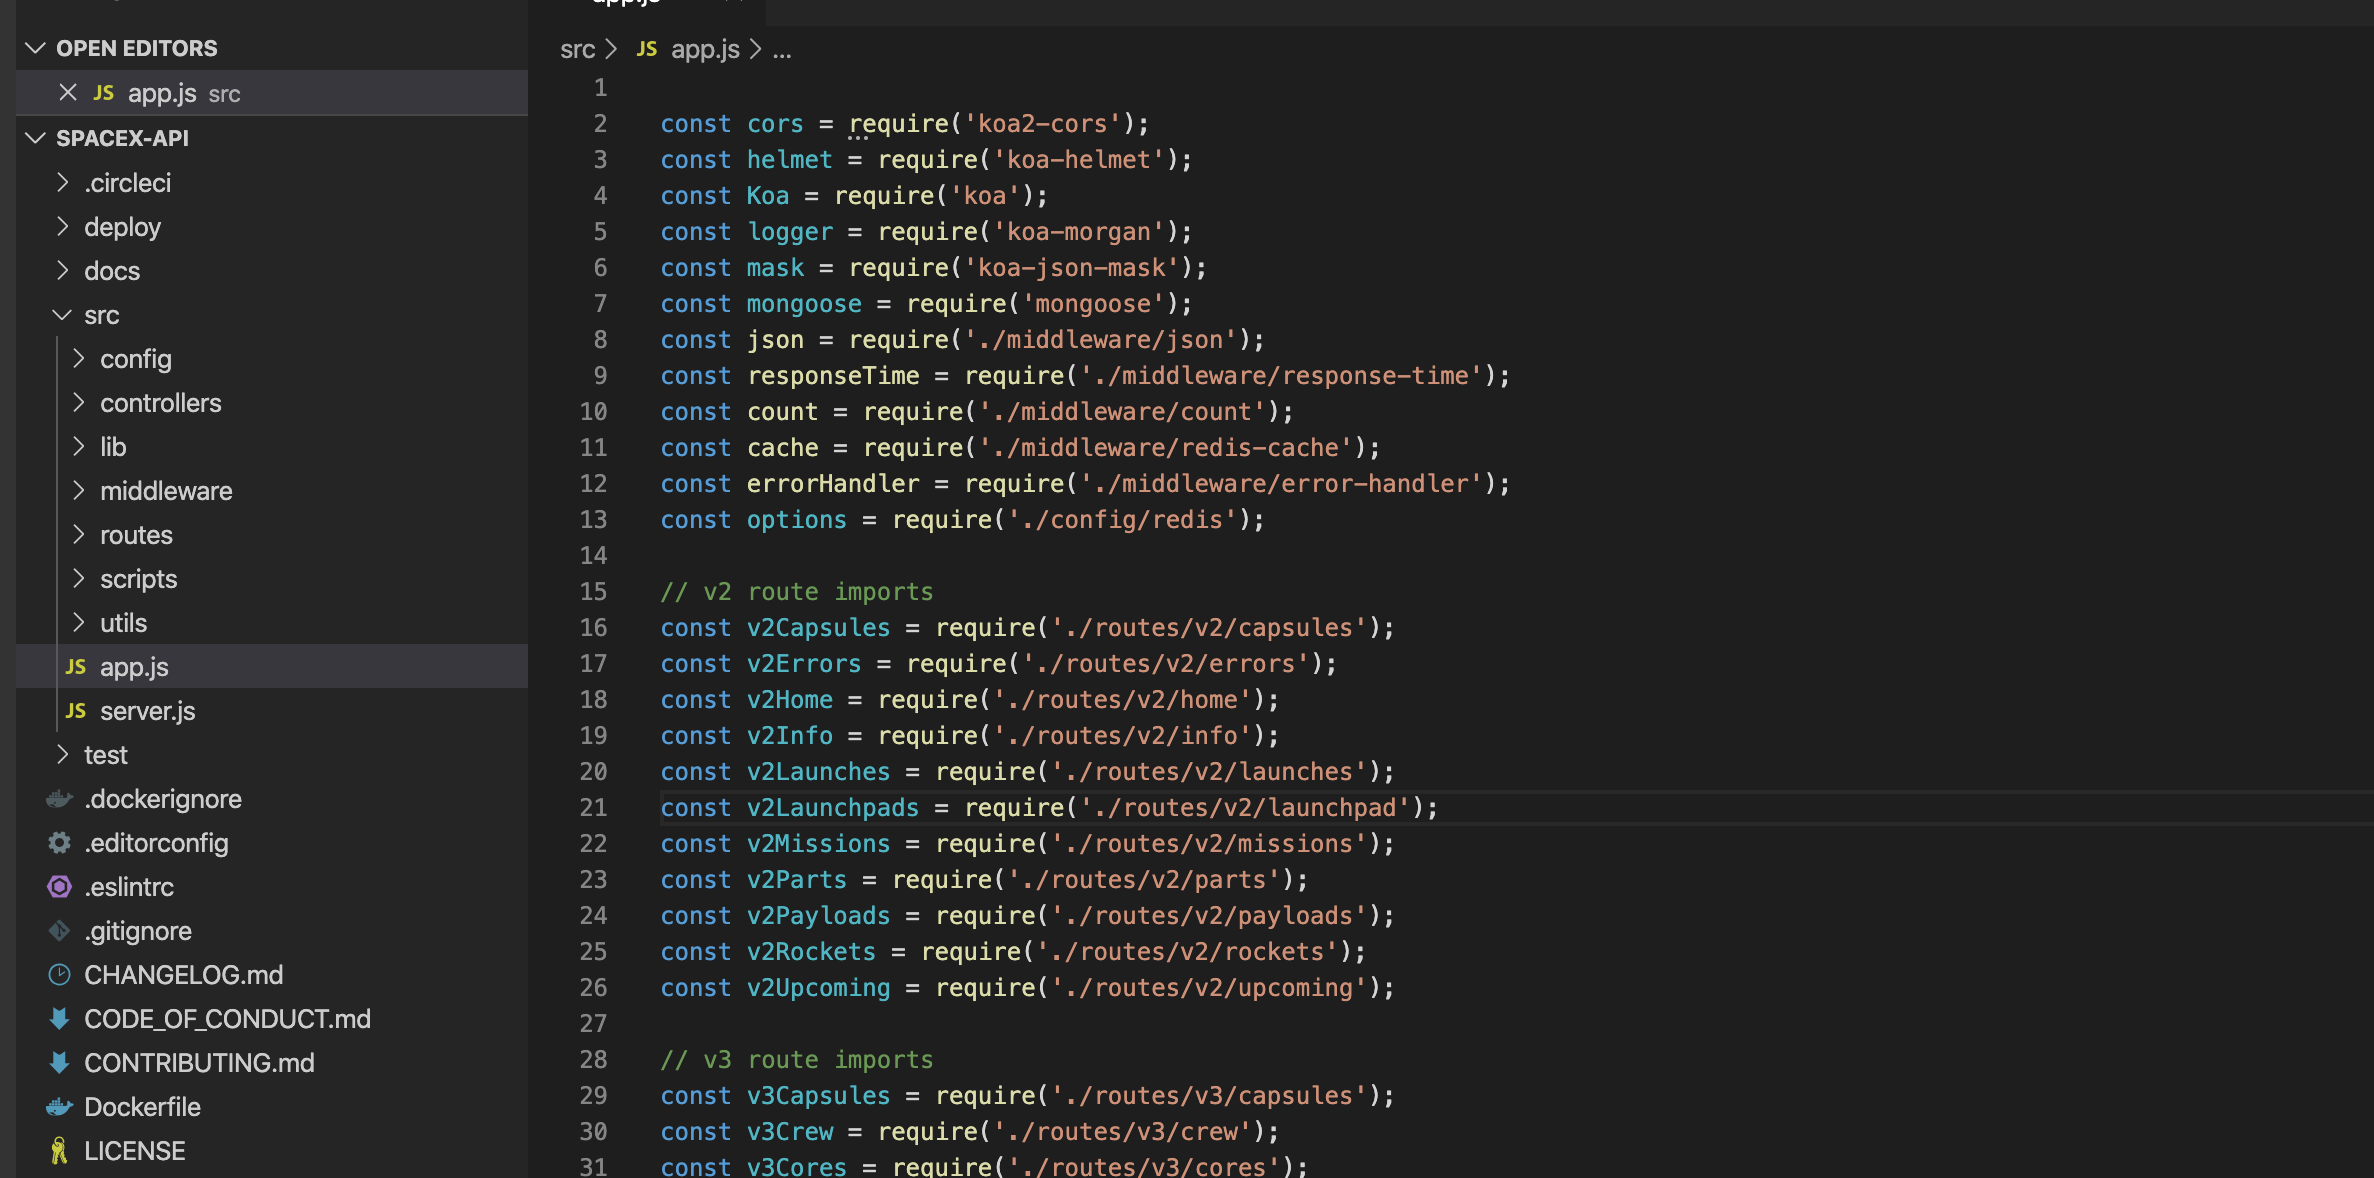
Task: Click the license ribbon icon beside LICENSE
Action: [60, 1151]
